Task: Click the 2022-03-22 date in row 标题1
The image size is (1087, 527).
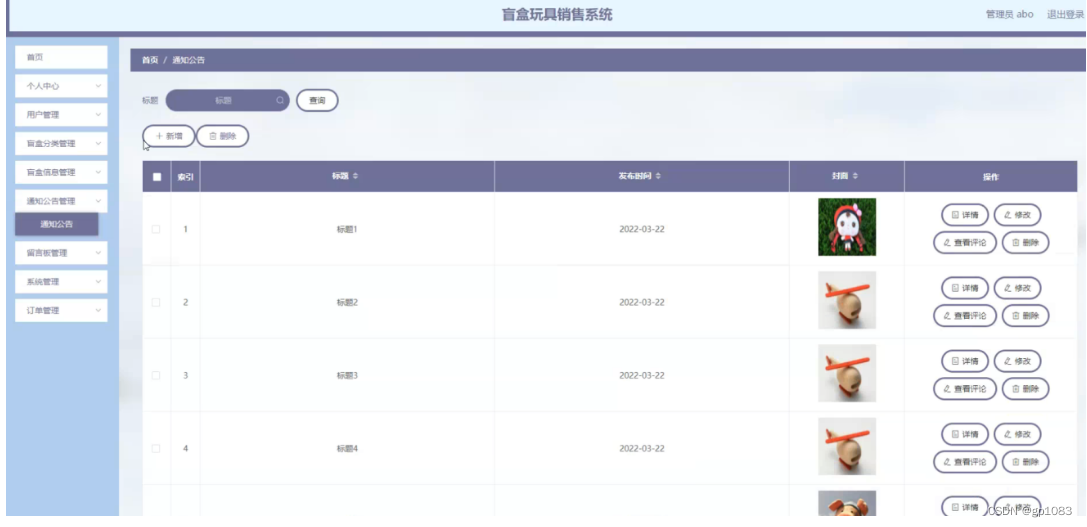Action: point(641,229)
